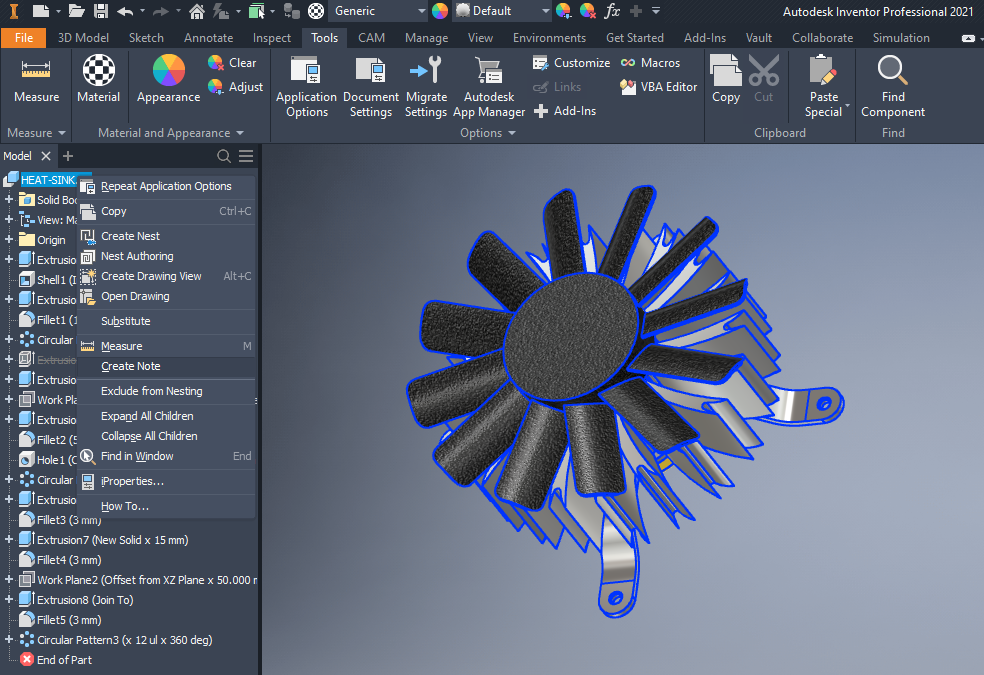The image size is (984, 675).
Task: Click Adjust appearance tool
Action: click(x=235, y=87)
